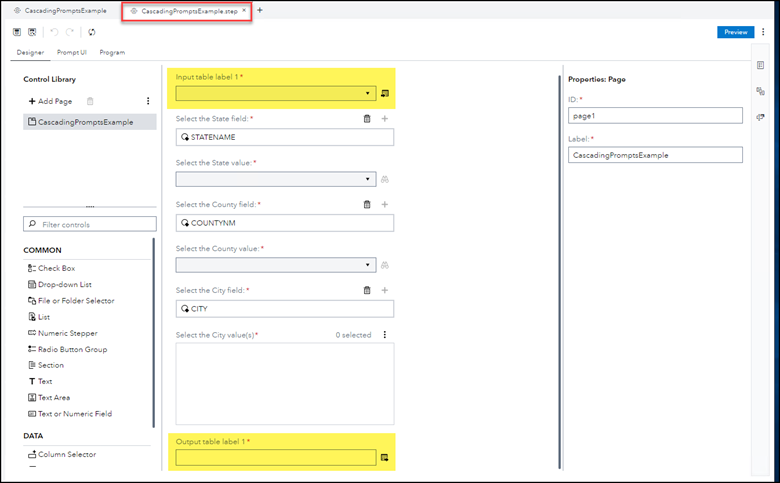
Task: Select the STATENAME column entry
Action: click(285, 137)
